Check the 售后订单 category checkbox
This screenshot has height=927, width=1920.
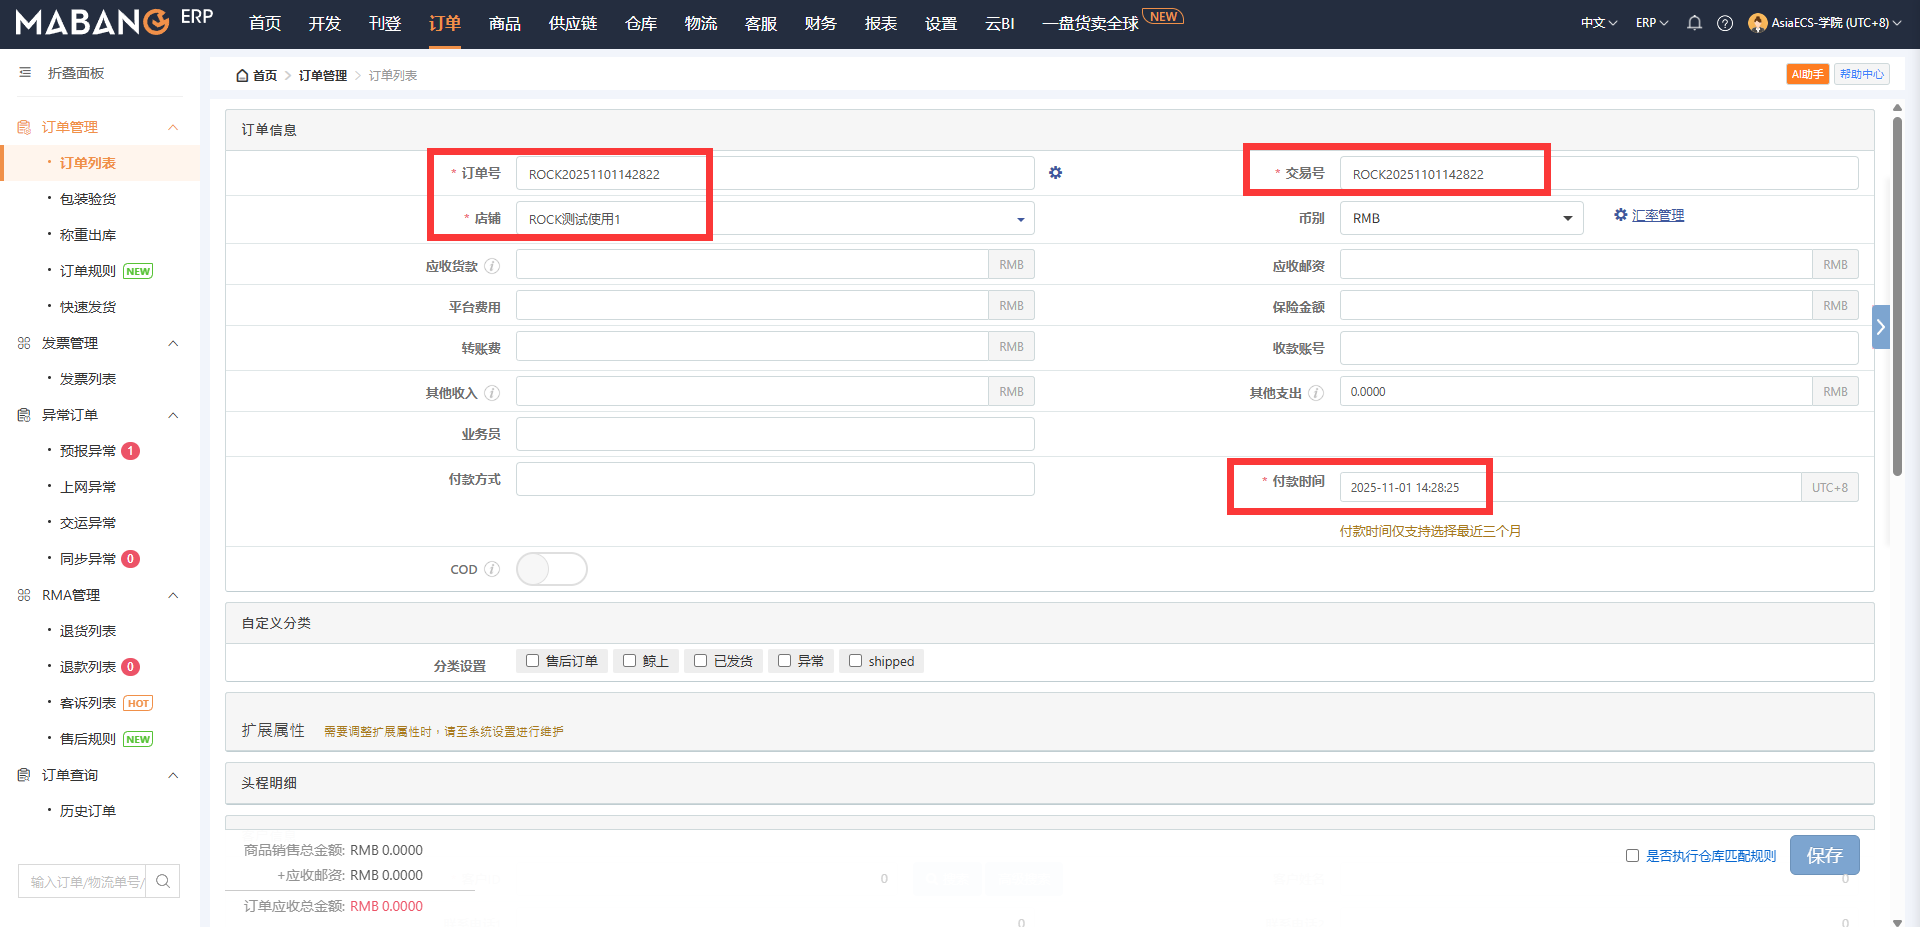533,661
